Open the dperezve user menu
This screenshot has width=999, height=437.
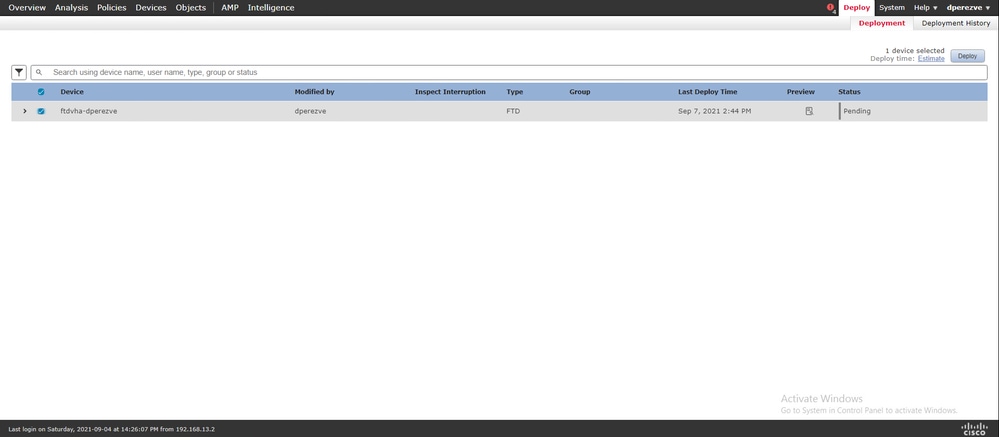[x=968, y=8]
